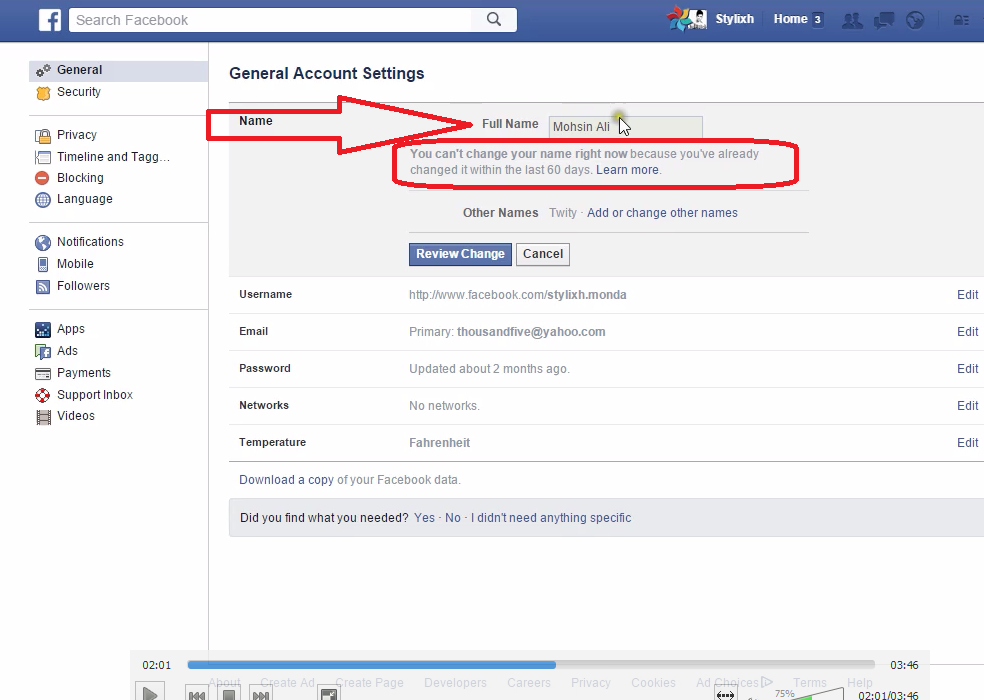This screenshot has width=984, height=700.
Task: Click I didn't need anything specific
Action: (551, 518)
